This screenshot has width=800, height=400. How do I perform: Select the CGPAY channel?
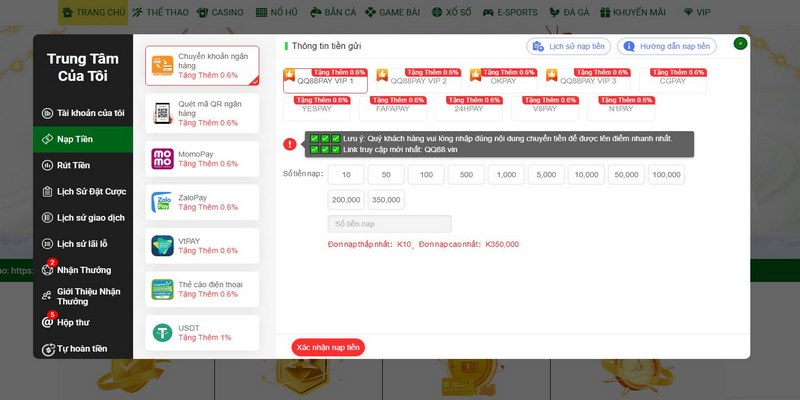672,81
